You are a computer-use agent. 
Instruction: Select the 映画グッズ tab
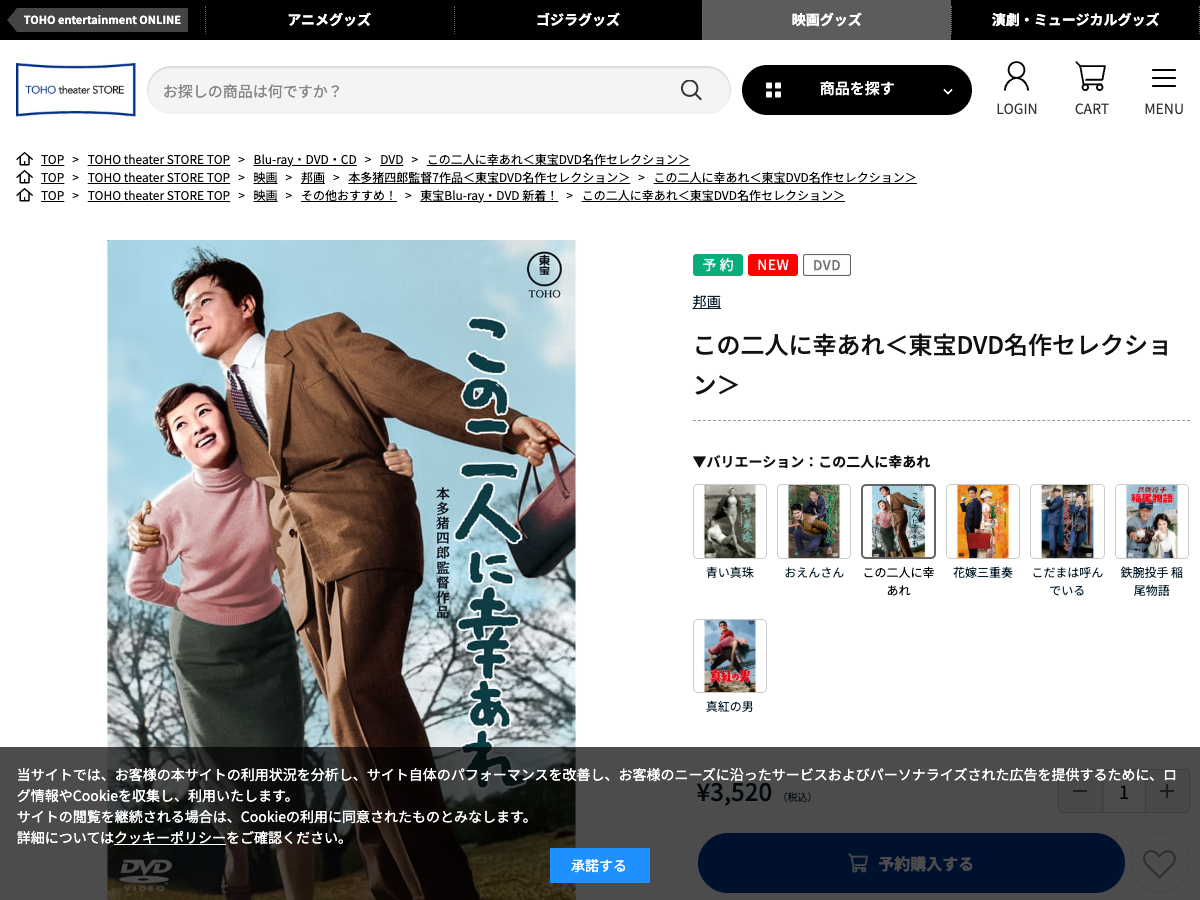click(826, 20)
